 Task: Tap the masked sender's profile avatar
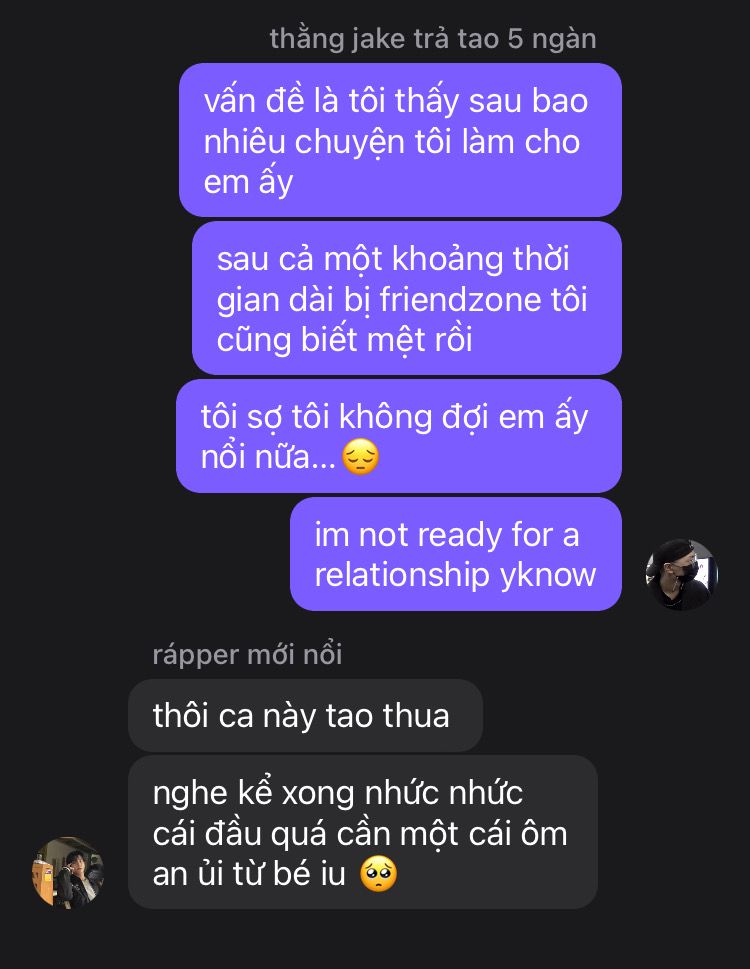[x=681, y=575]
